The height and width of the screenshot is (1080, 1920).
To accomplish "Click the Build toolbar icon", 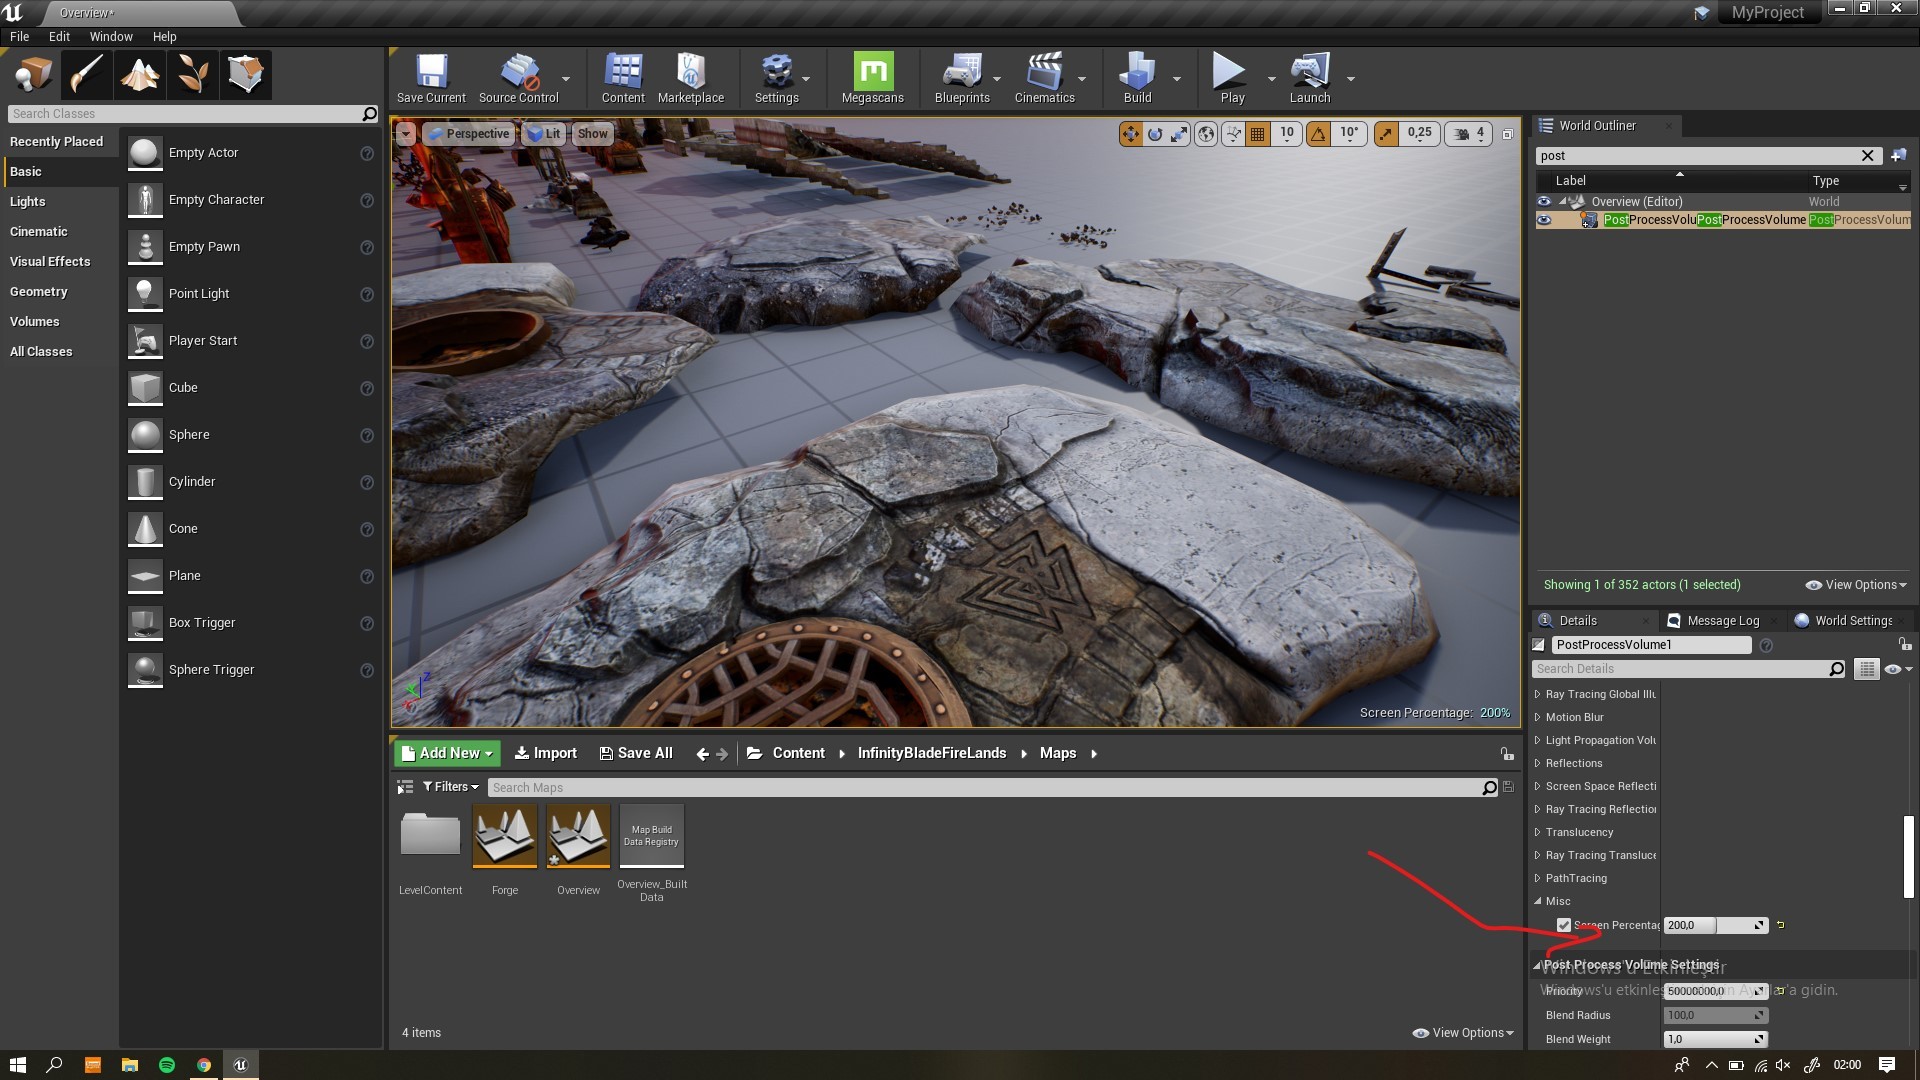I will click(1137, 78).
